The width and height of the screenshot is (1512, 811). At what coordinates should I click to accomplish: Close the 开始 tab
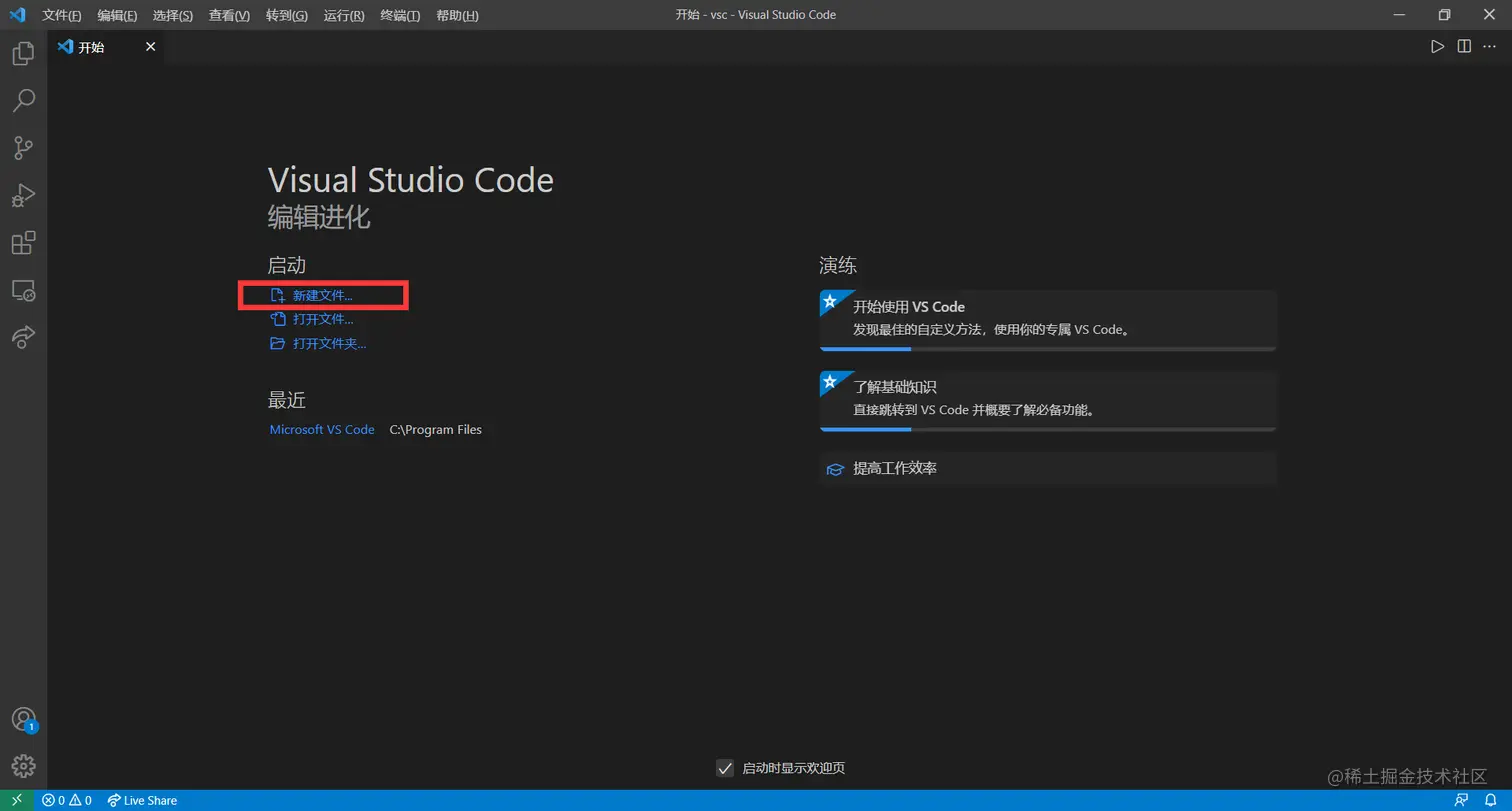pyautogui.click(x=151, y=47)
